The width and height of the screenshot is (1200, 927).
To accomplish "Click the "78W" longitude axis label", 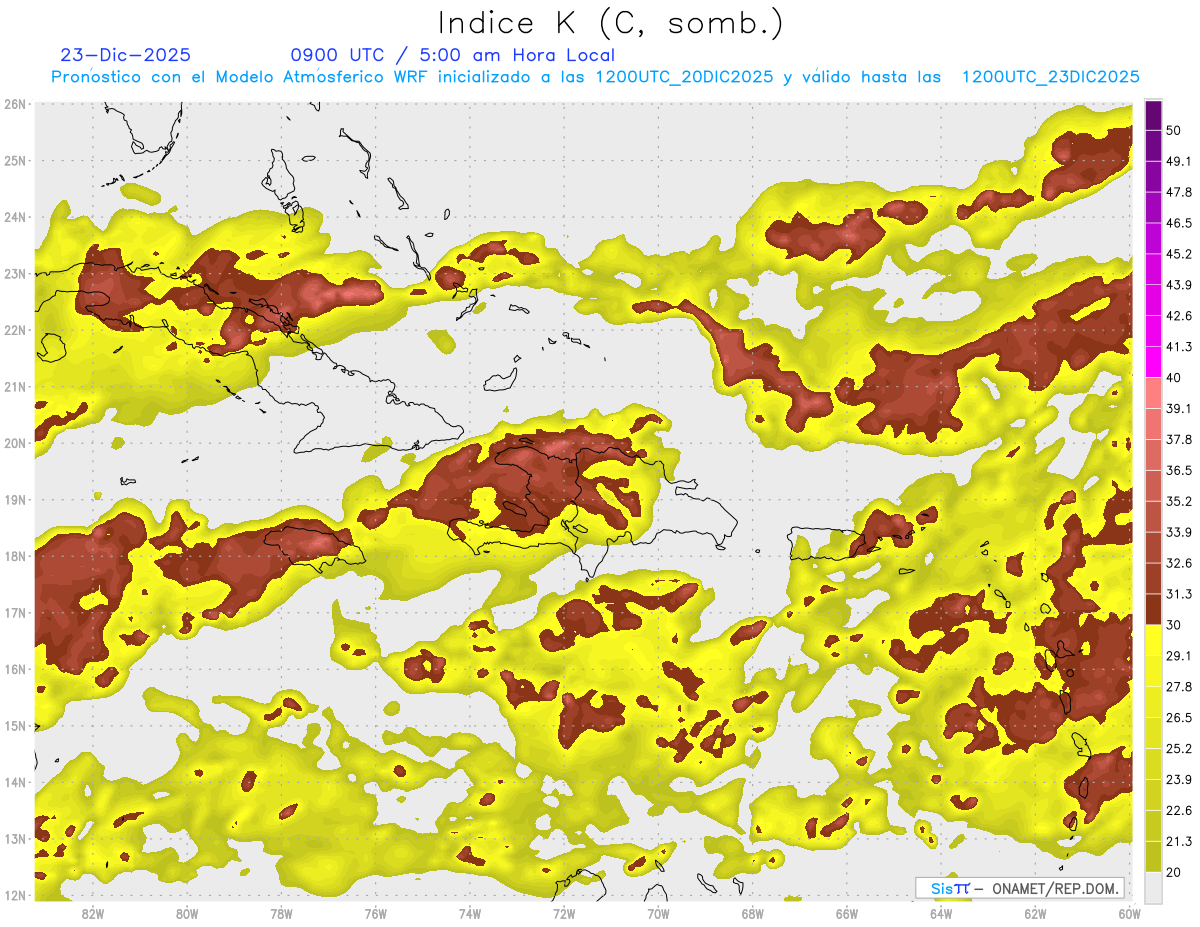I will tap(281, 914).
